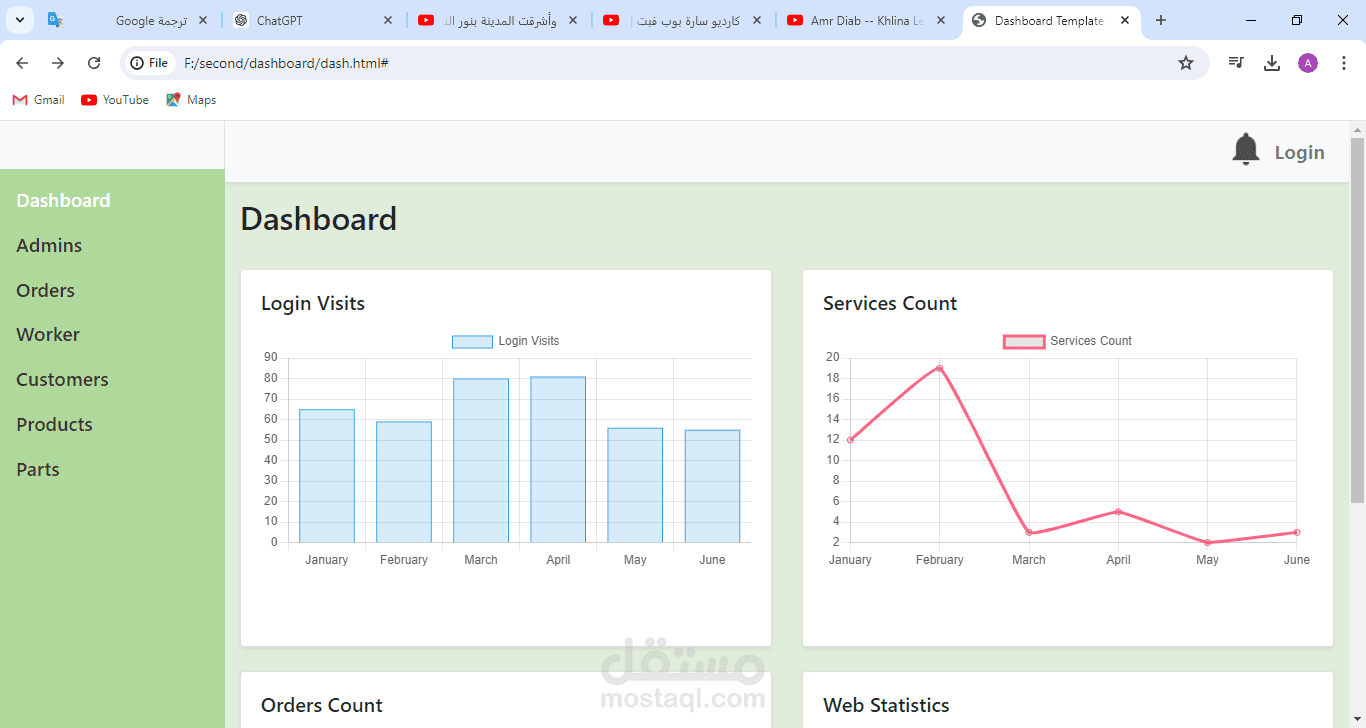This screenshot has width=1366, height=728.
Task: Click the Login Visits card title
Action: point(313,303)
